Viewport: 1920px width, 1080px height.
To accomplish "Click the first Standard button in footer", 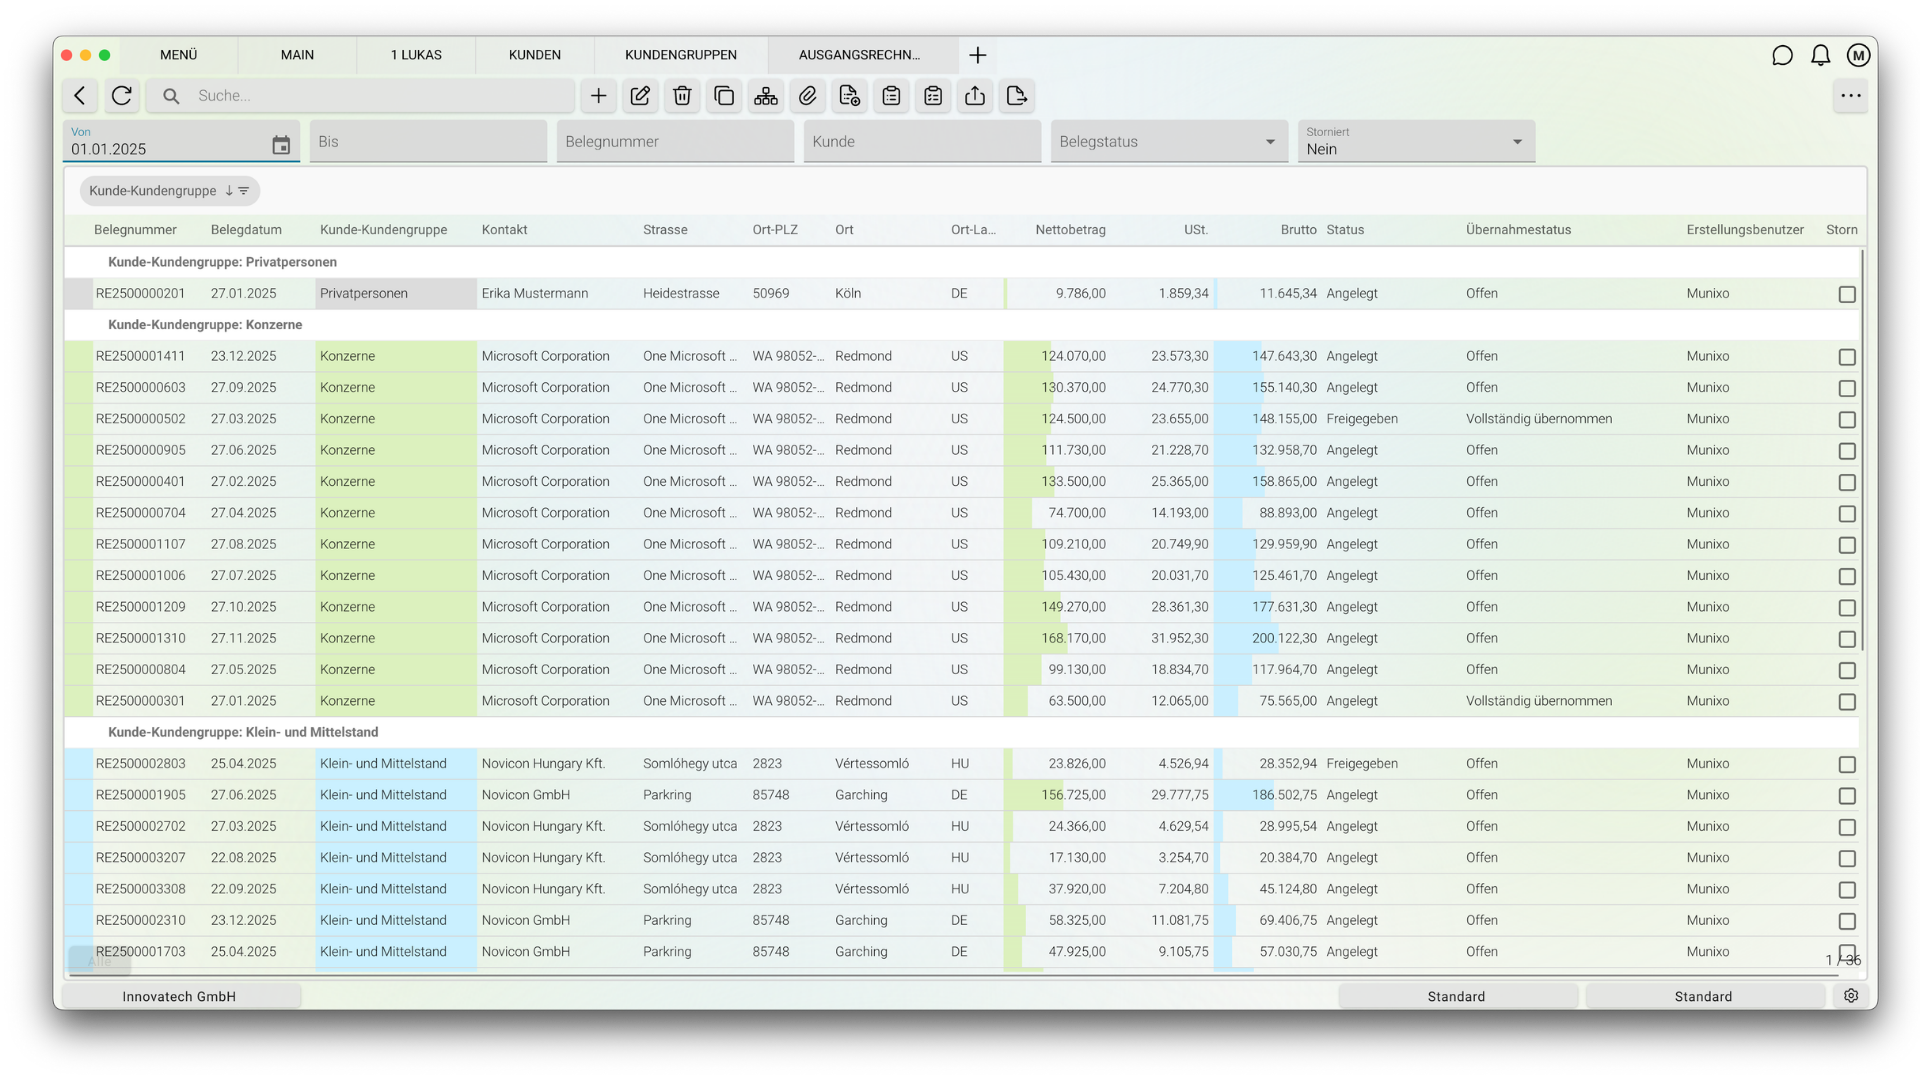I will tap(1457, 996).
